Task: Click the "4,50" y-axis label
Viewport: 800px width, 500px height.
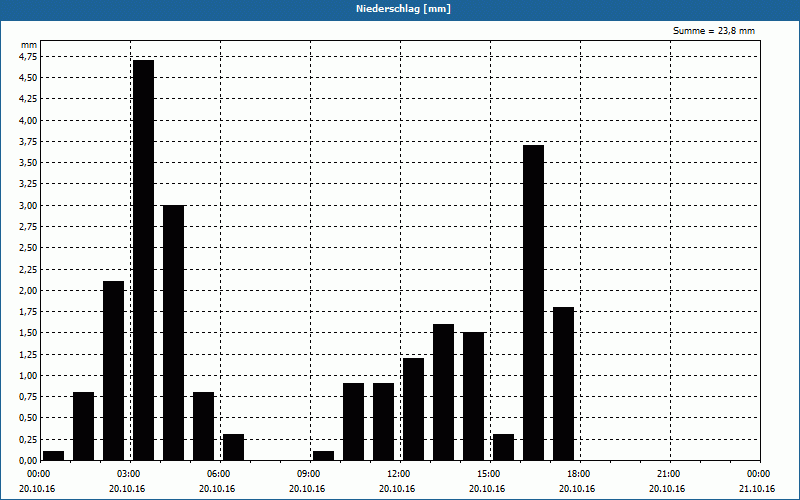Action: click(x=28, y=78)
